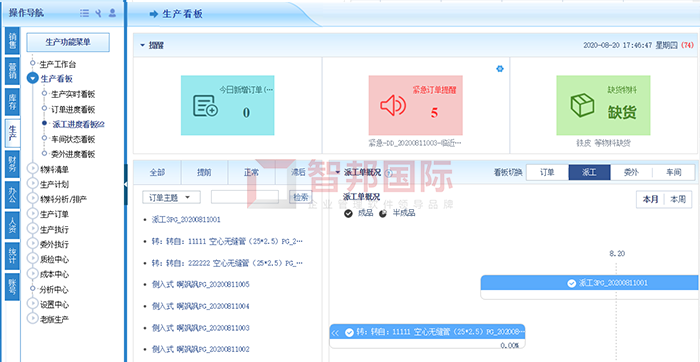Expand the 成本中心 tree node
700x362 pixels.
32,274
